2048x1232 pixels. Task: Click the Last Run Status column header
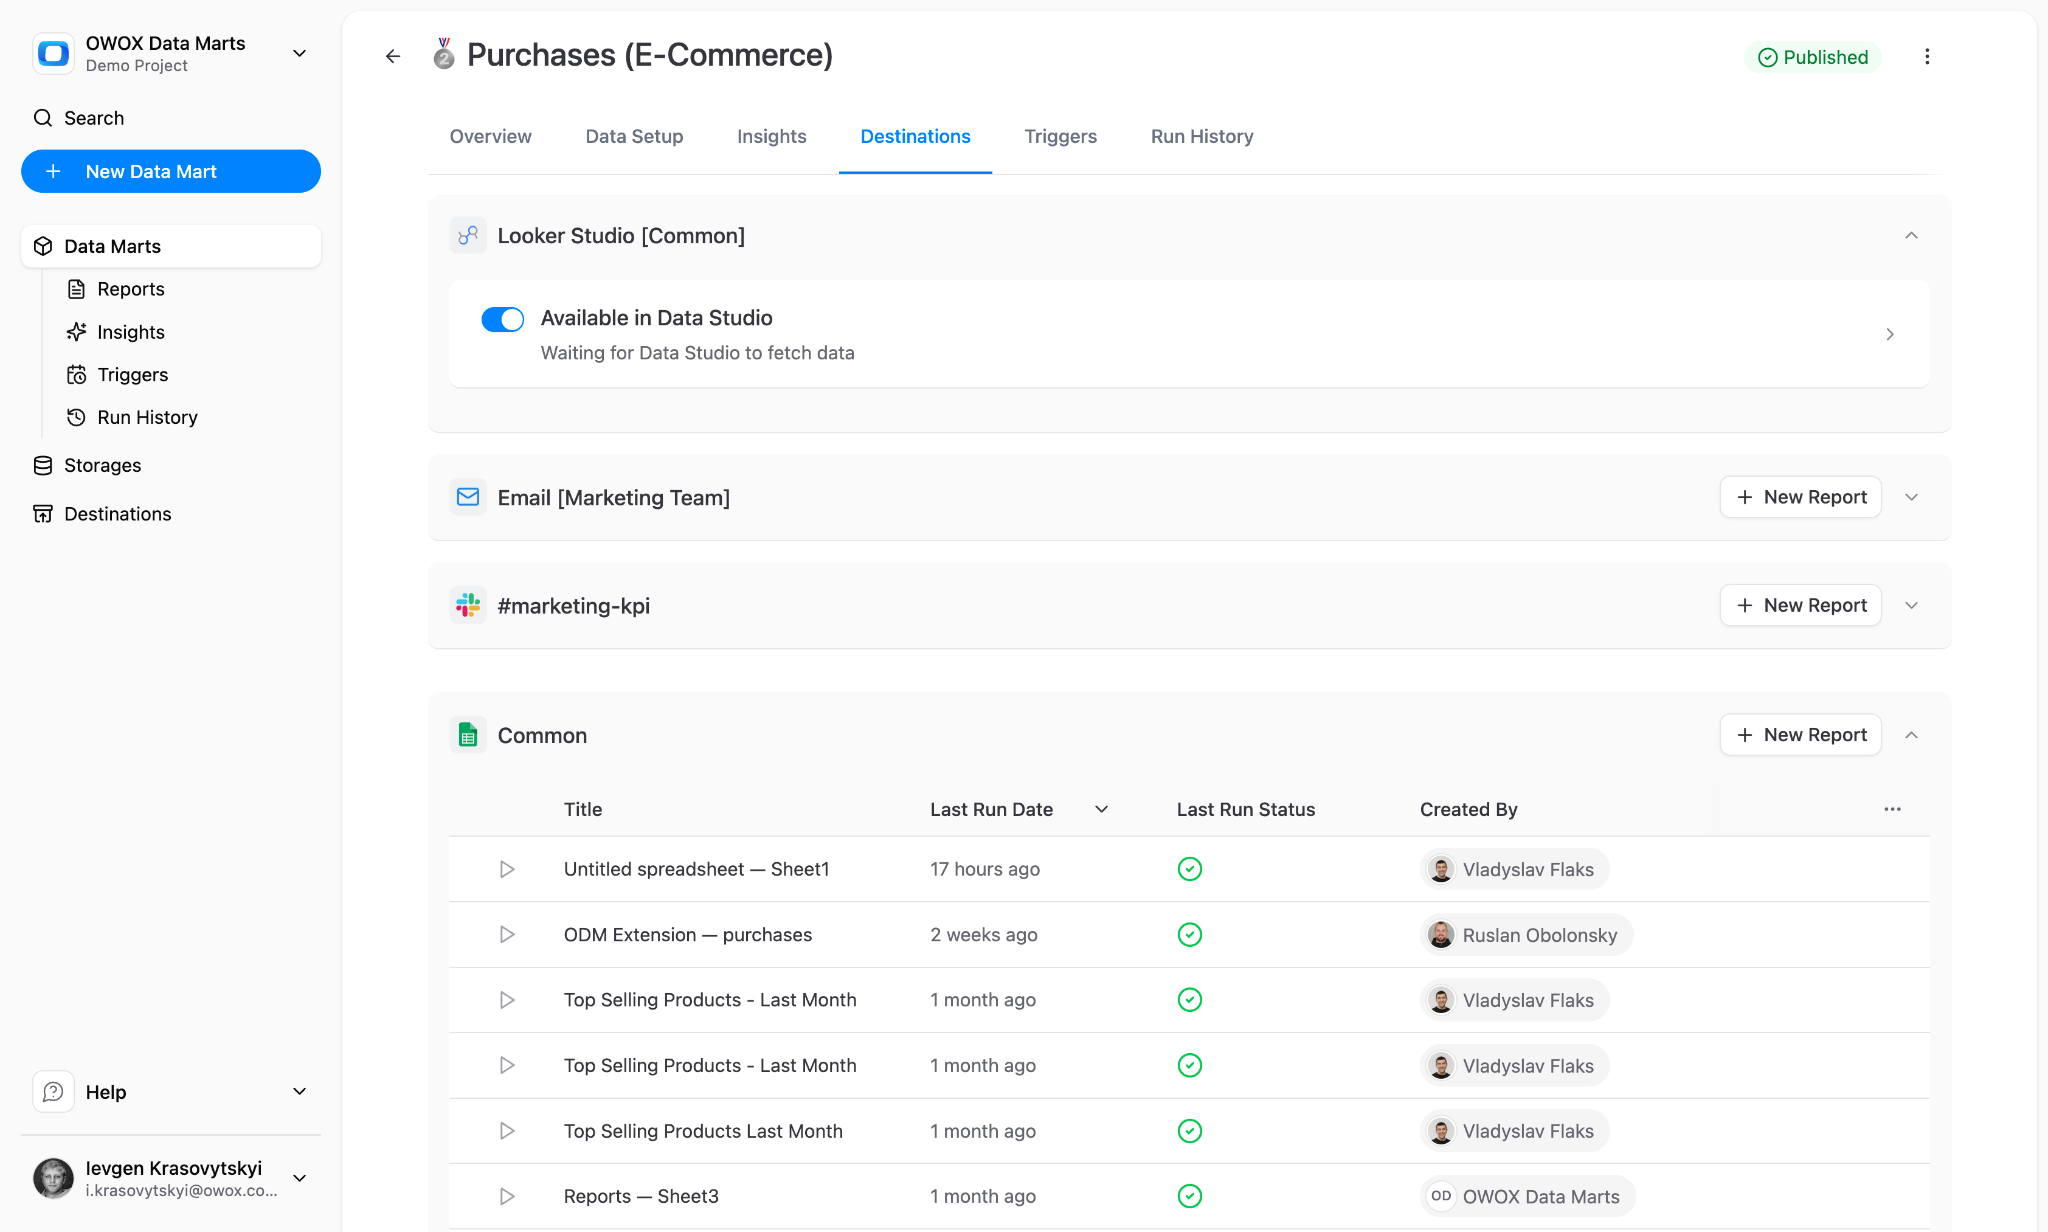pyautogui.click(x=1245, y=809)
